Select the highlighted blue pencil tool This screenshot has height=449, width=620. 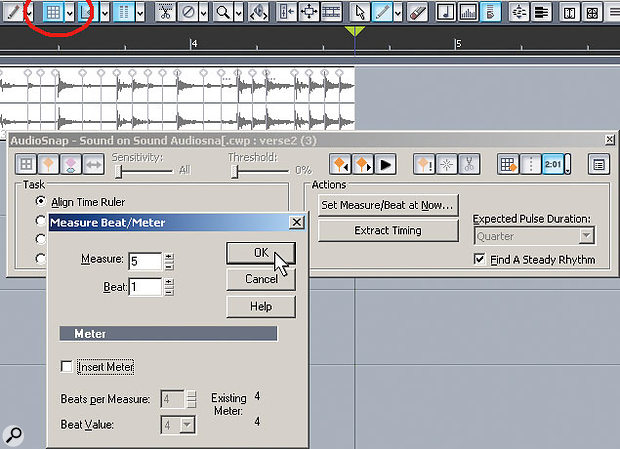click(x=382, y=12)
